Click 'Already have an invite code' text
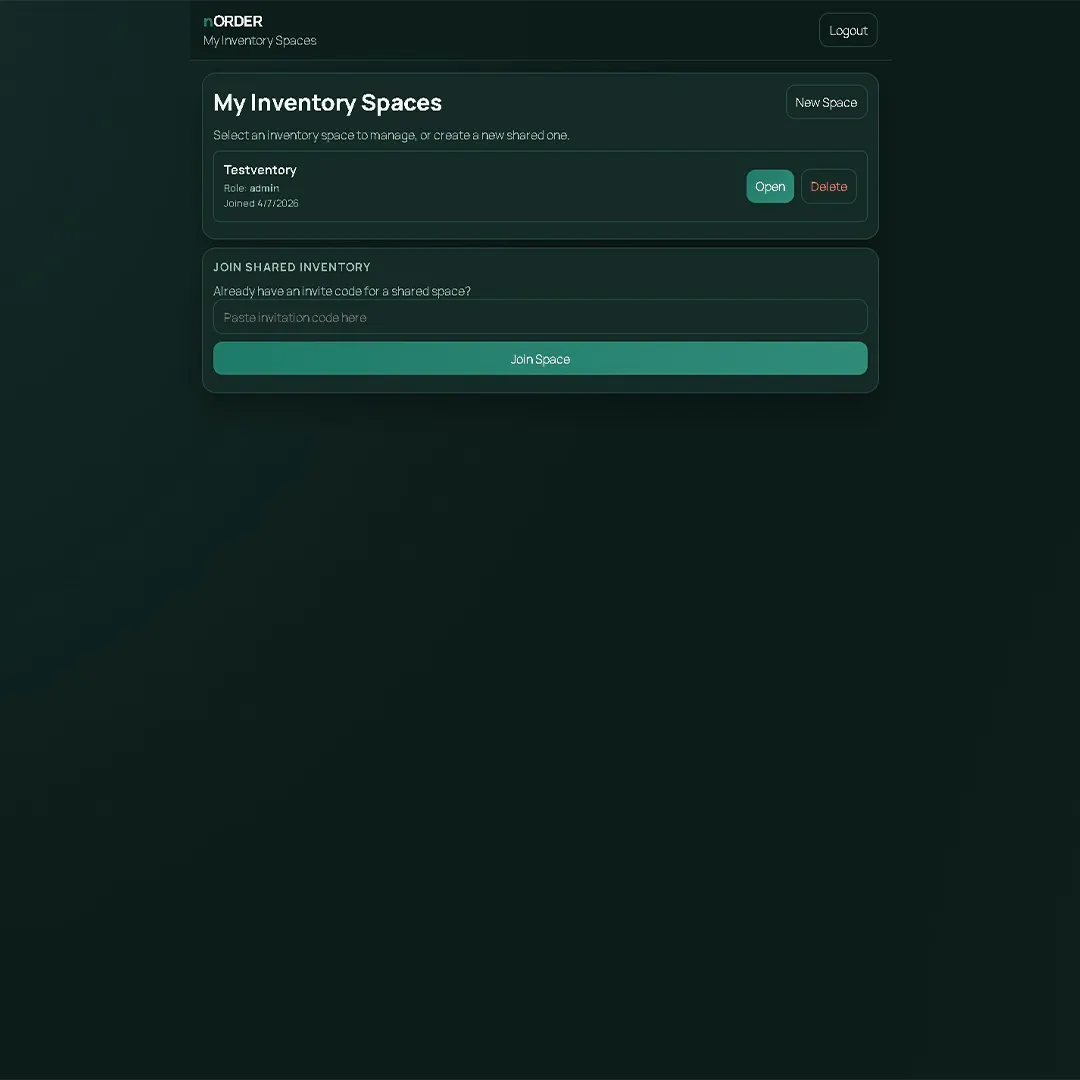This screenshot has height=1080, width=1080. point(342,291)
